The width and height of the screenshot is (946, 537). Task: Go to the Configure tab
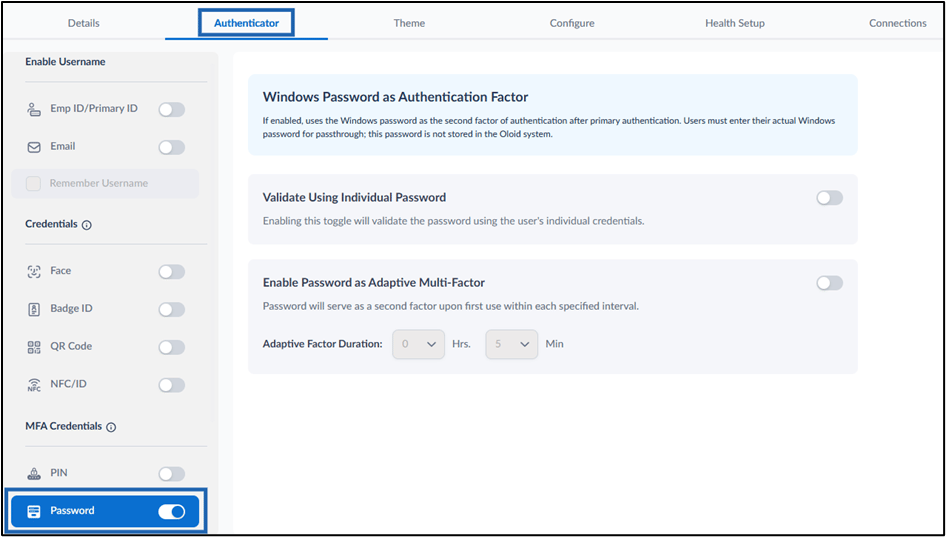pyautogui.click(x=572, y=23)
